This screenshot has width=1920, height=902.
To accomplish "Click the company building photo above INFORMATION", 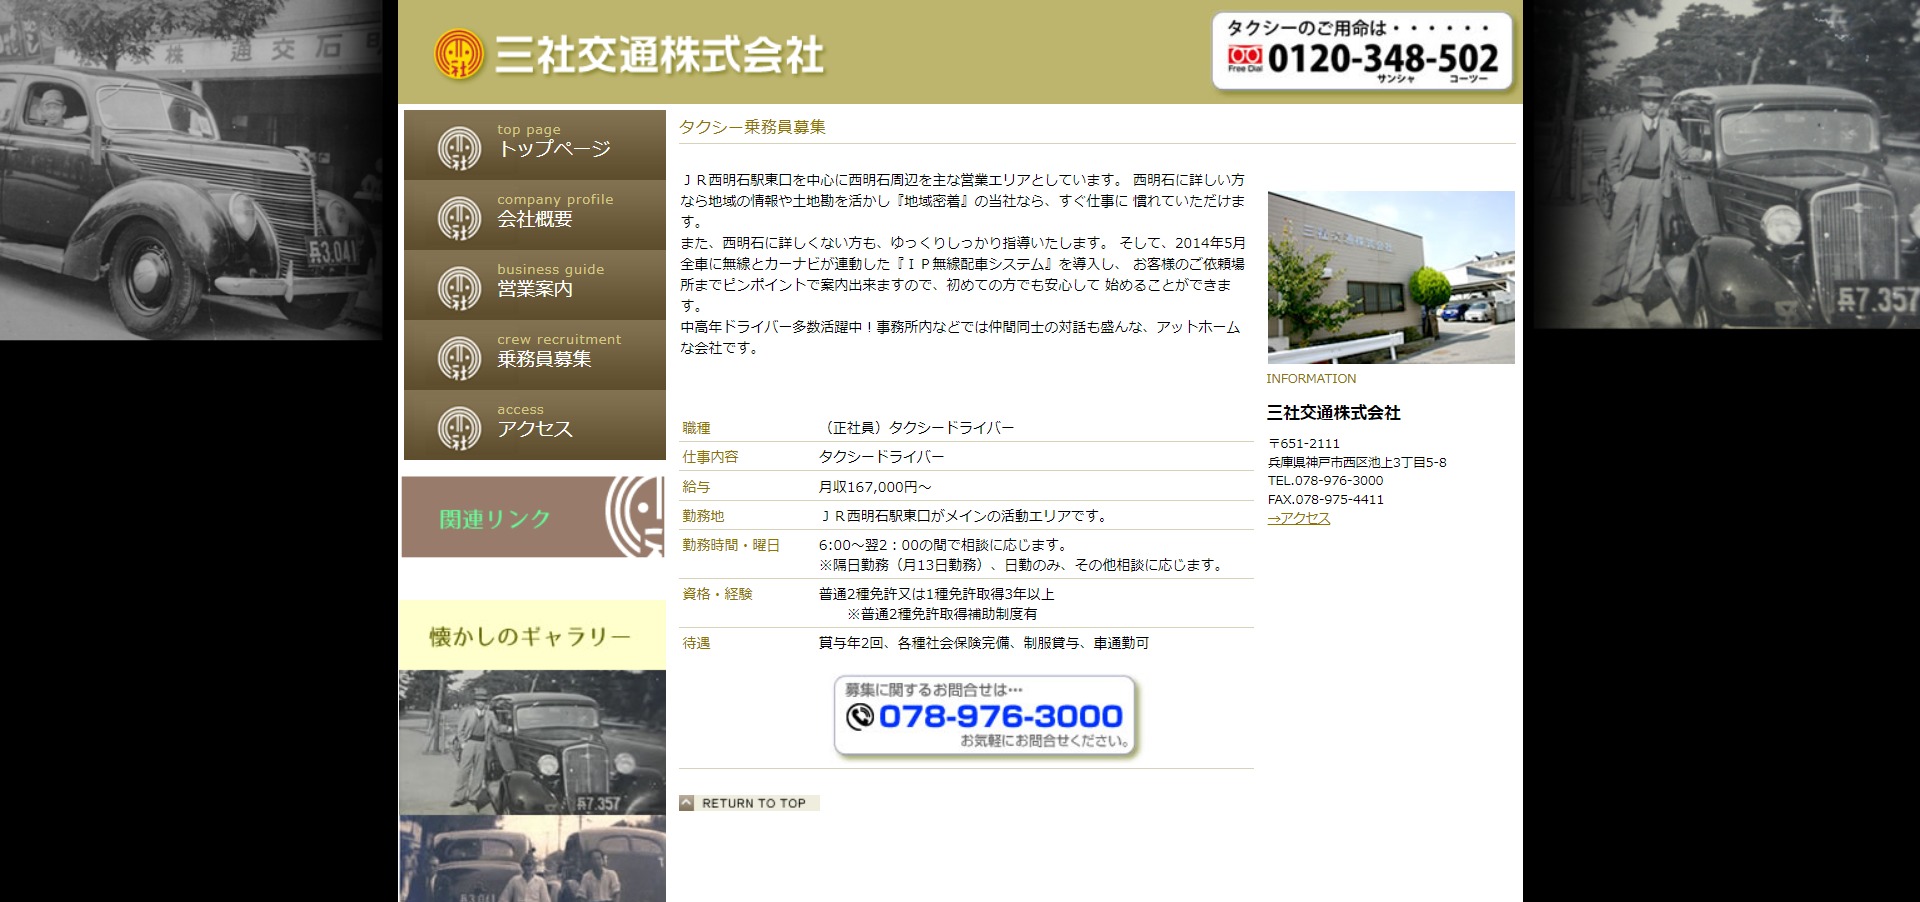I will 1391,277.
